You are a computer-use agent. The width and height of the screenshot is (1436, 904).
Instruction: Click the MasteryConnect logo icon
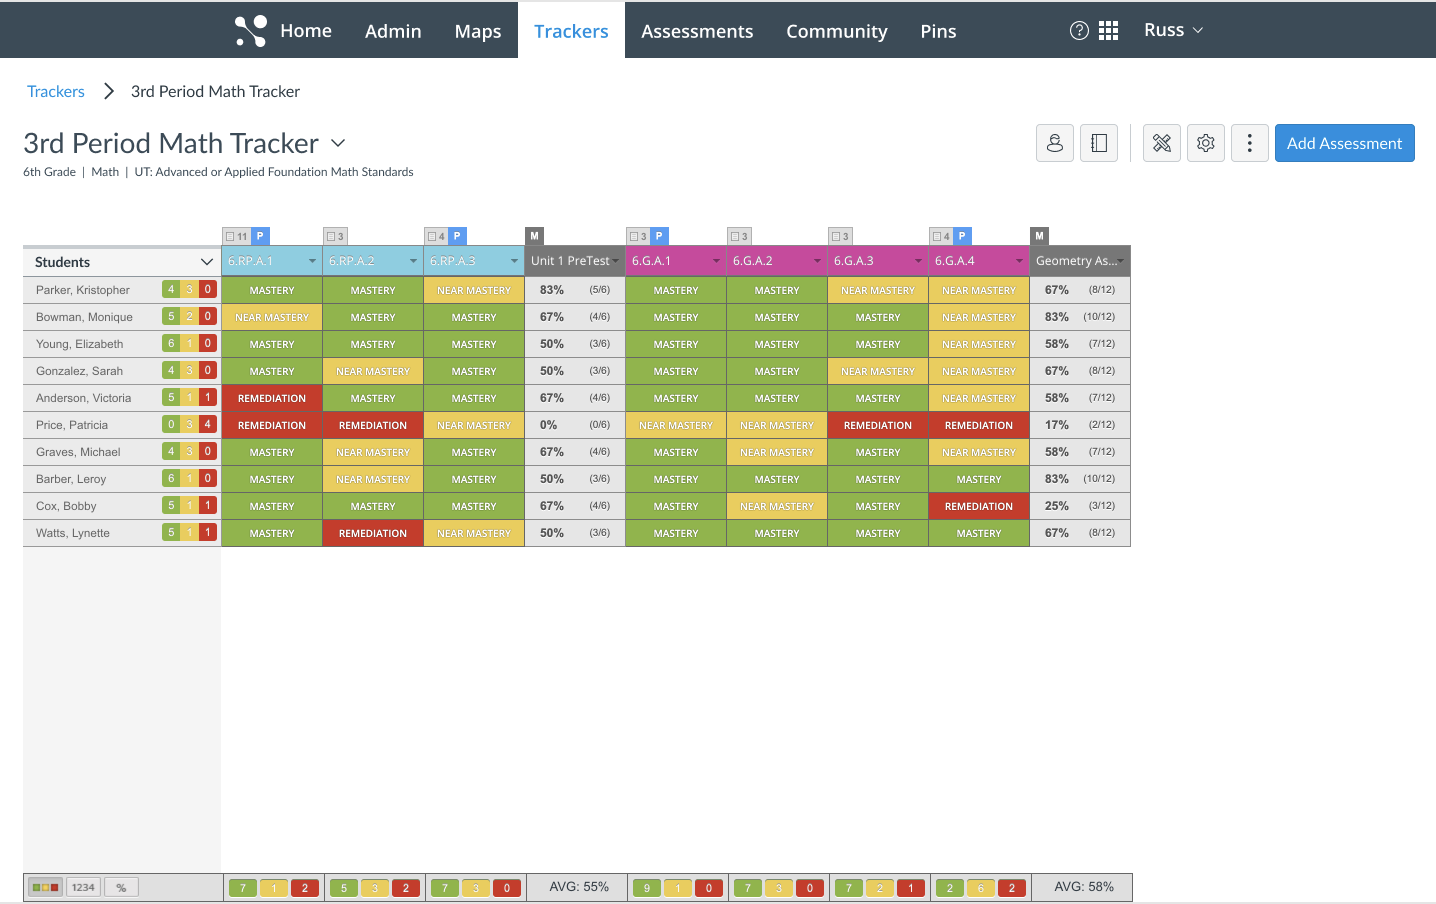[x=251, y=31]
